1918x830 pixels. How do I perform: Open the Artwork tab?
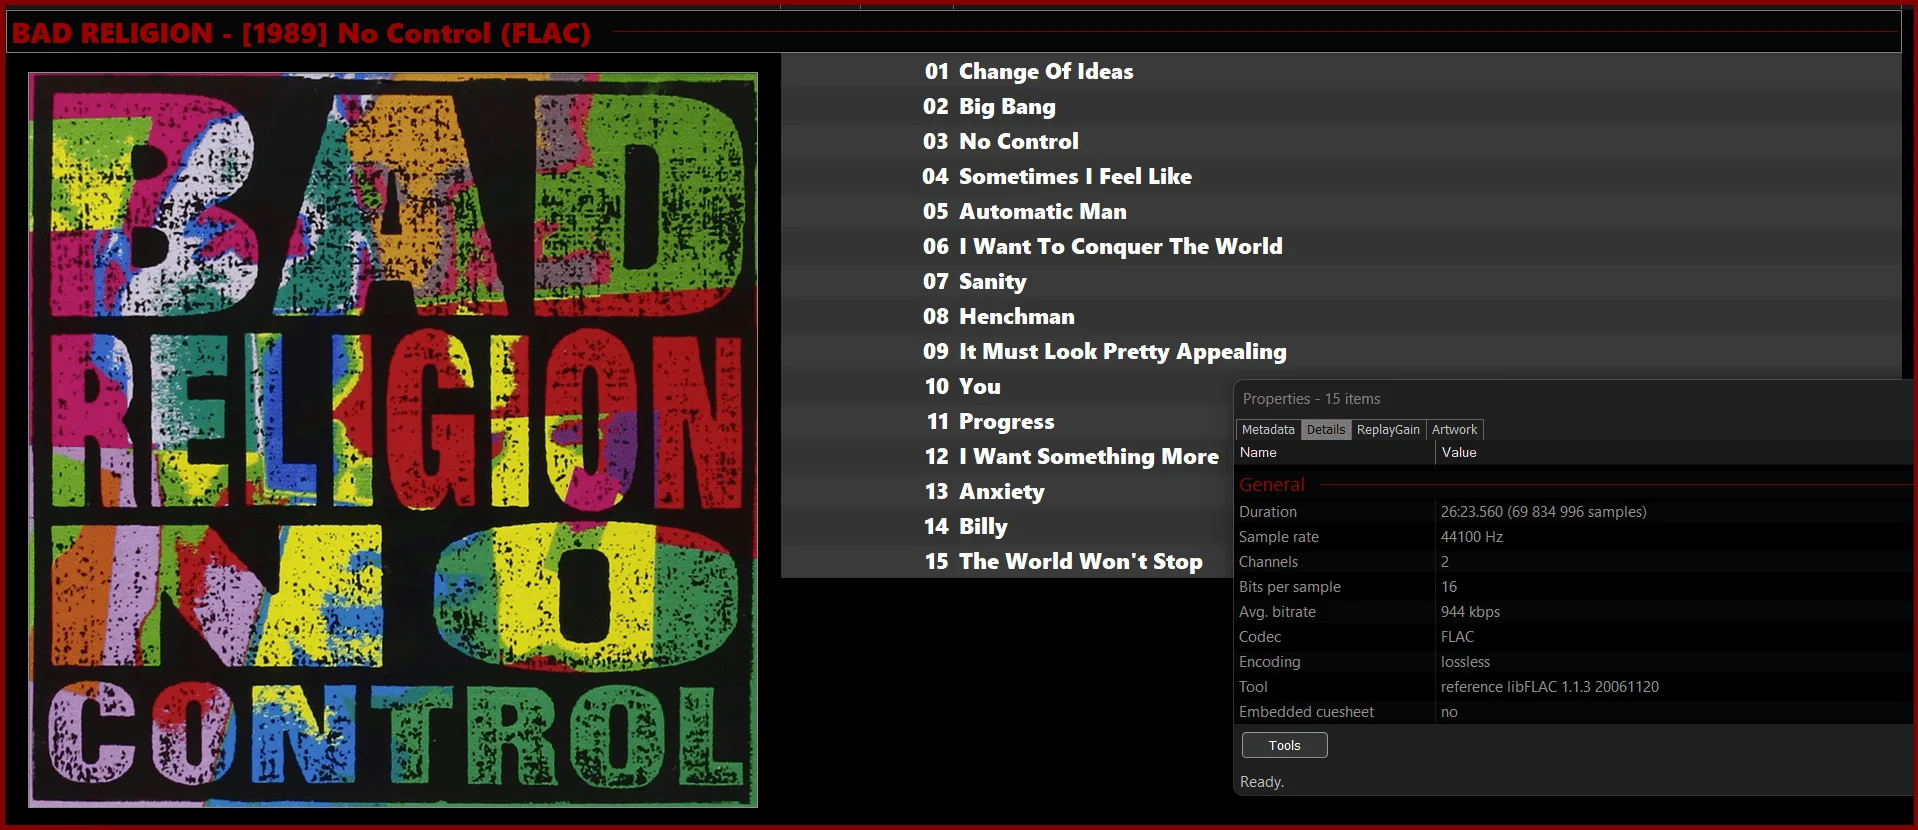coord(1454,429)
